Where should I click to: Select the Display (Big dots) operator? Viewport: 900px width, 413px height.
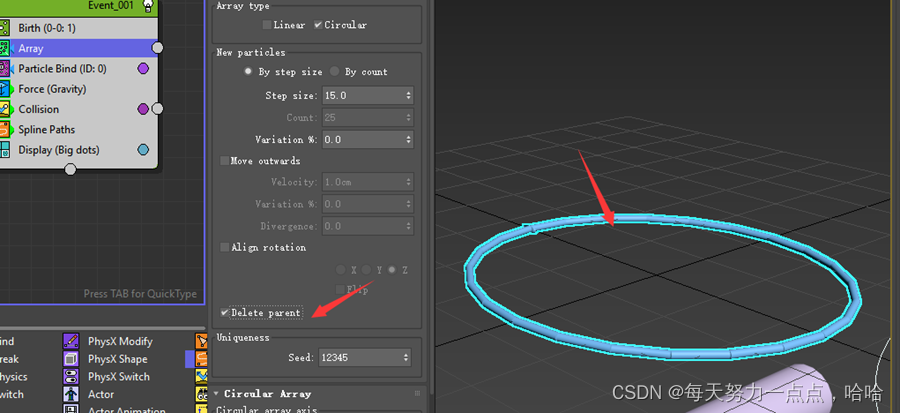tap(79, 150)
